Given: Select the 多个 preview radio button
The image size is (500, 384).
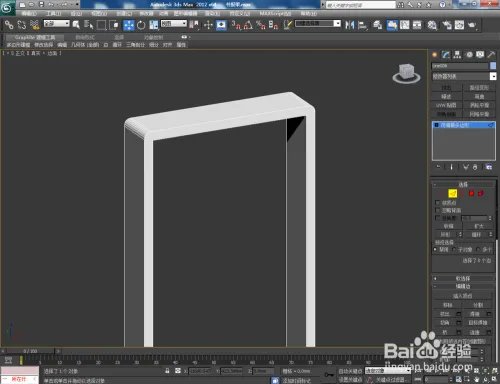Looking at the screenshot, I should click(478, 249).
